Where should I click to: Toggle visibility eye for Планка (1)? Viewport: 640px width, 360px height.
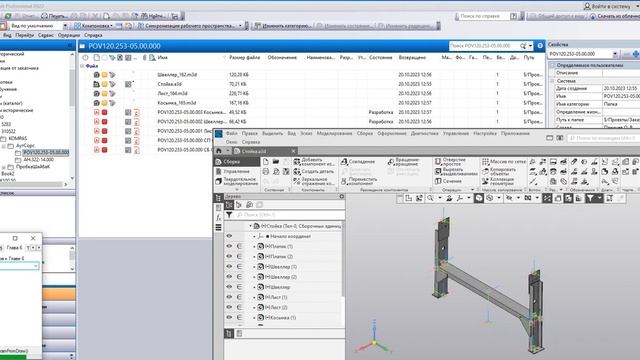click(x=229, y=246)
